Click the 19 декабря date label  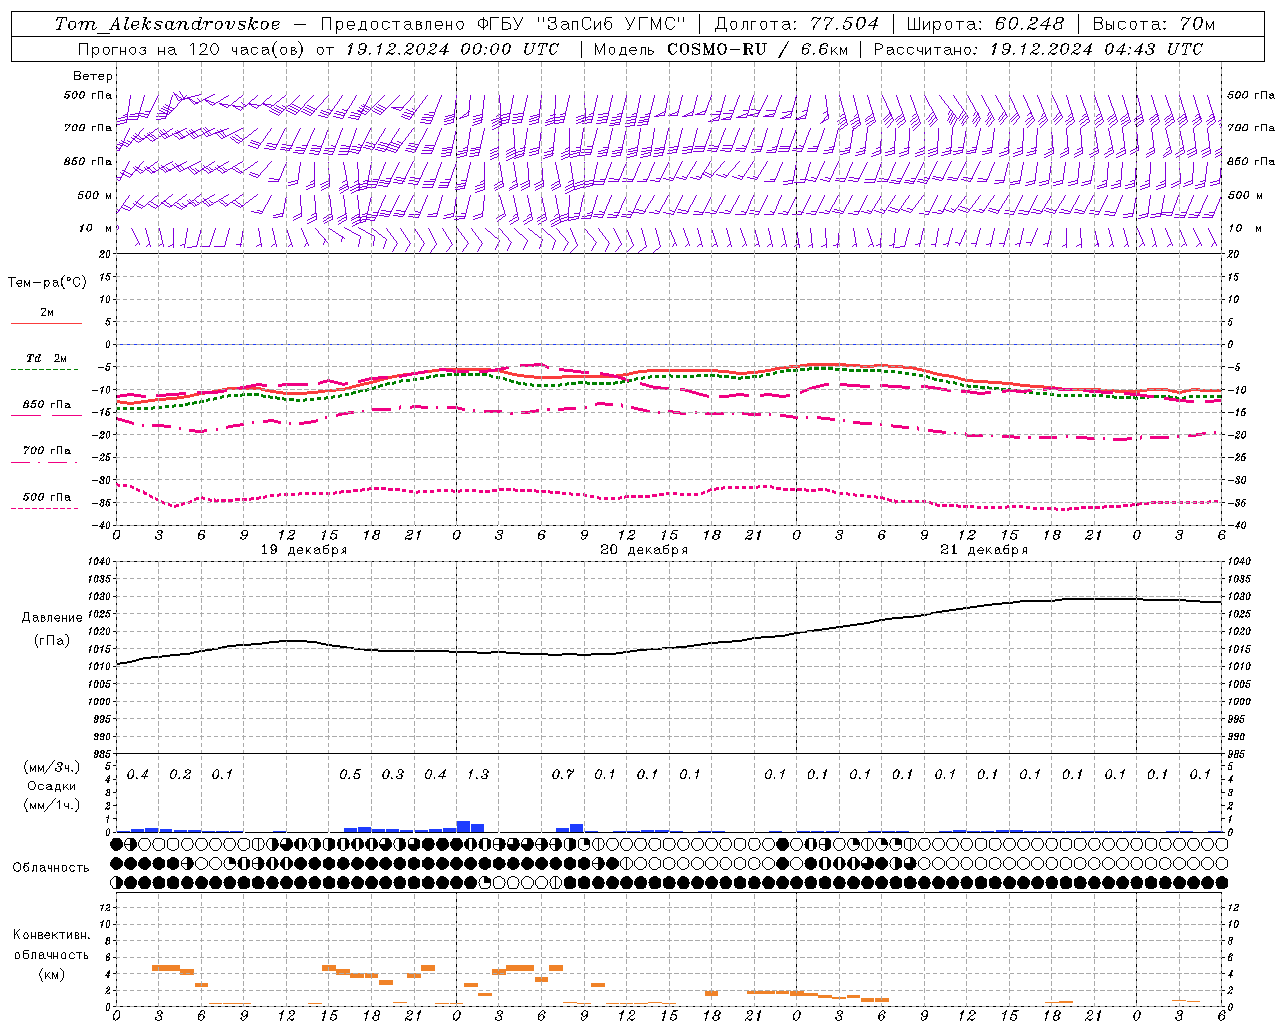coord(304,550)
